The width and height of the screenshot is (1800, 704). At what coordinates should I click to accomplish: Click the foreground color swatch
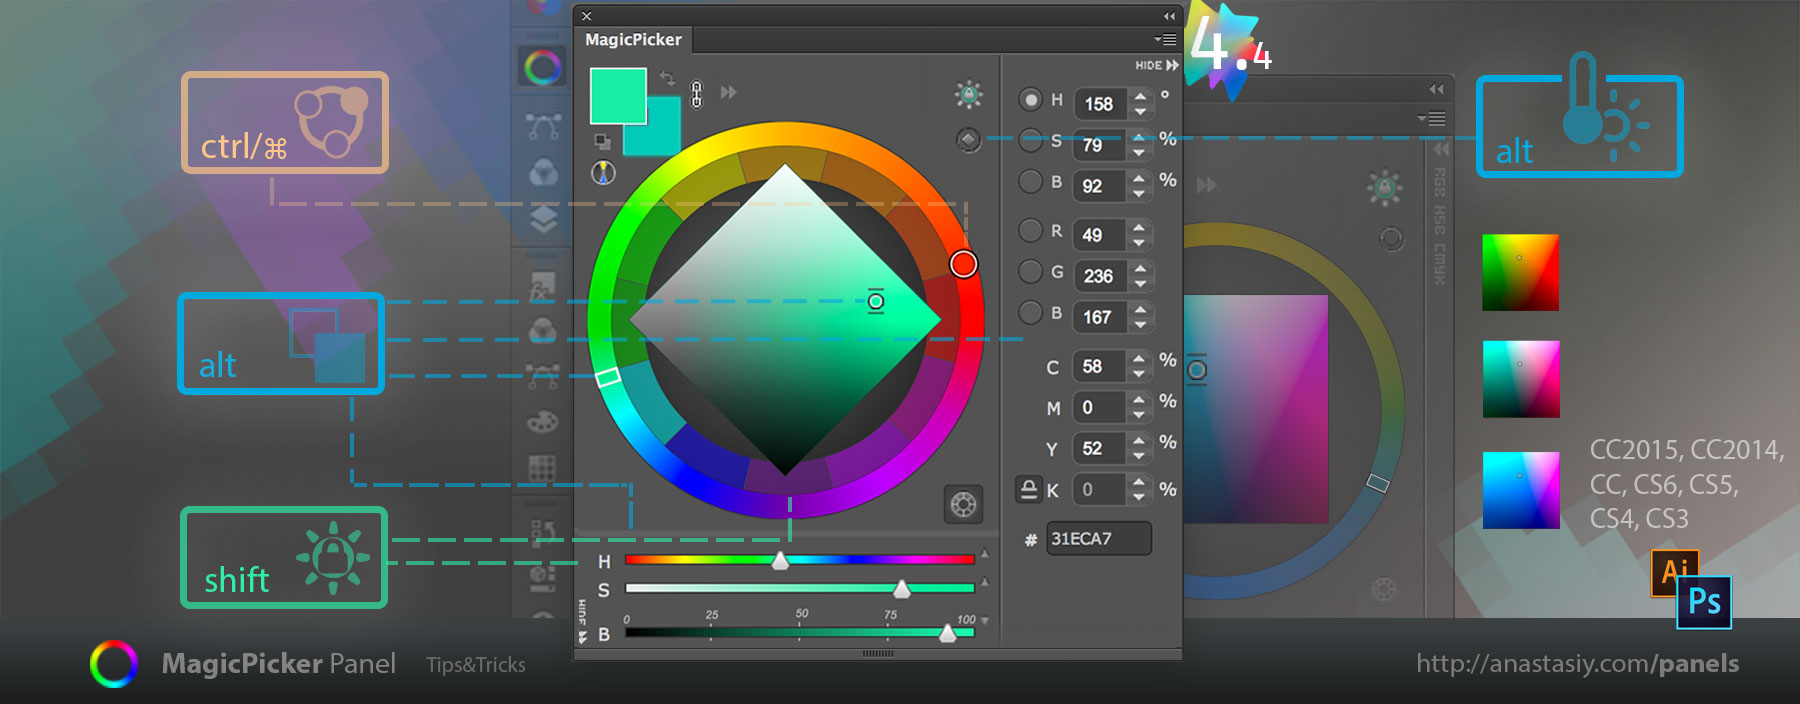(618, 96)
